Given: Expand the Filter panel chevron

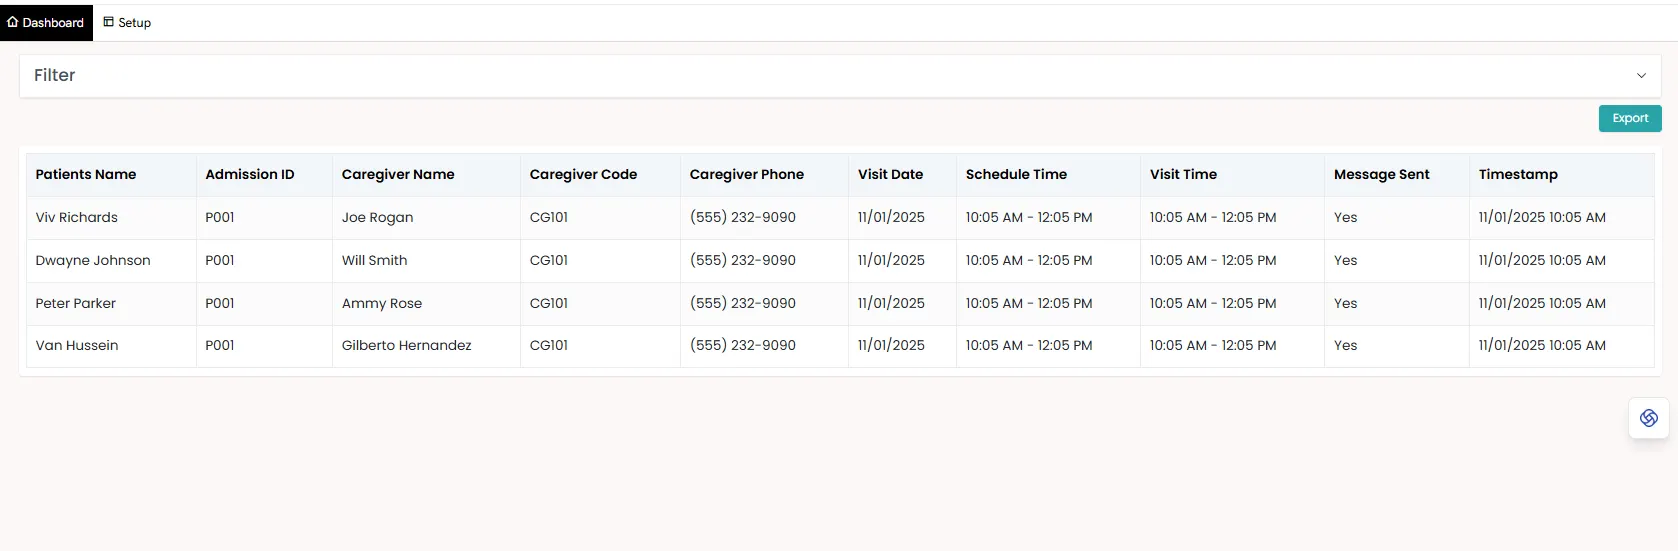Looking at the screenshot, I should (1641, 76).
